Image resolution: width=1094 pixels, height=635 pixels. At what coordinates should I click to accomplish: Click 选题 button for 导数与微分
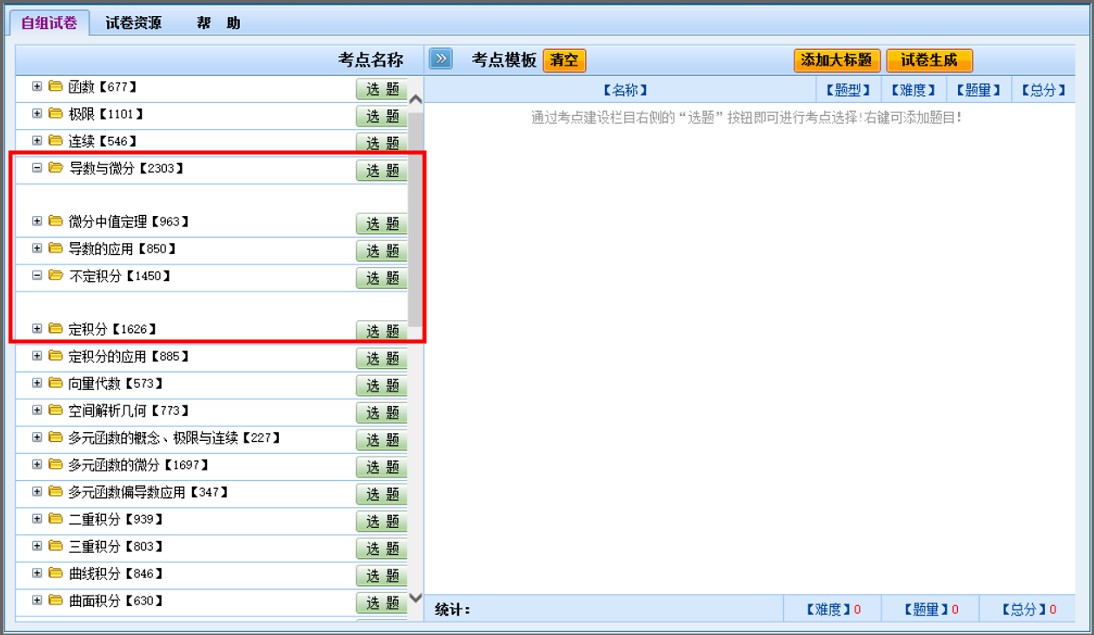[x=382, y=170]
